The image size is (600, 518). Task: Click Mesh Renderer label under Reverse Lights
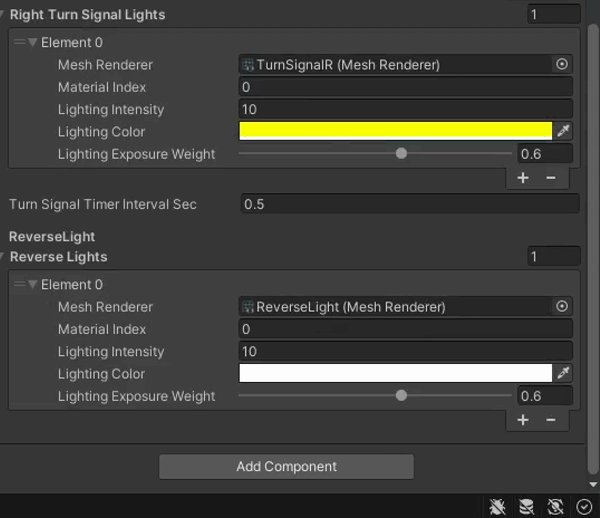click(105, 307)
